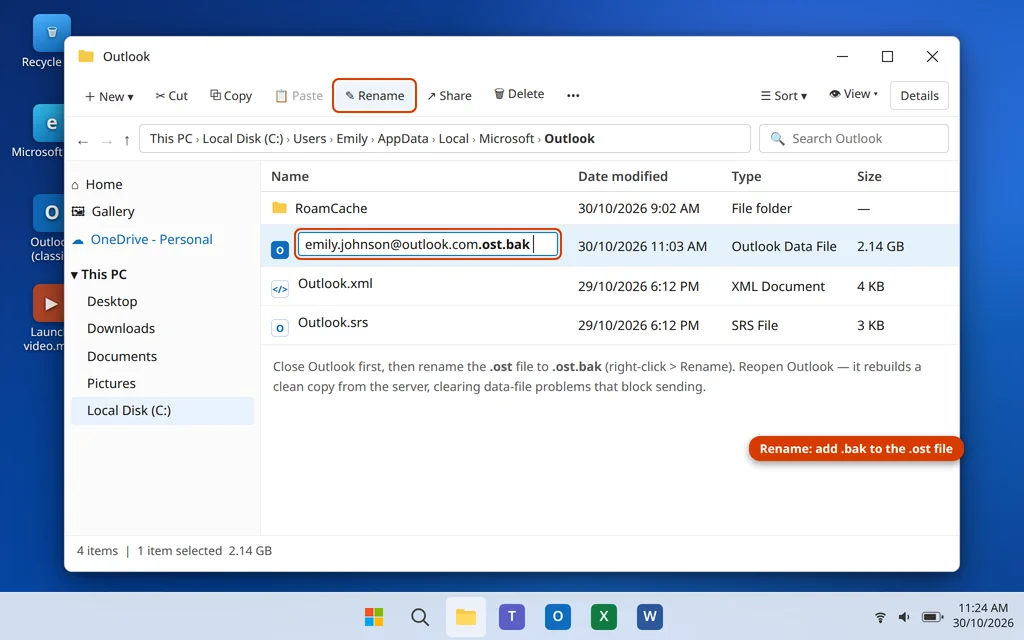The height and width of the screenshot is (640, 1024).
Task: Open the Windows Start menu
Action: click(374, 616)
